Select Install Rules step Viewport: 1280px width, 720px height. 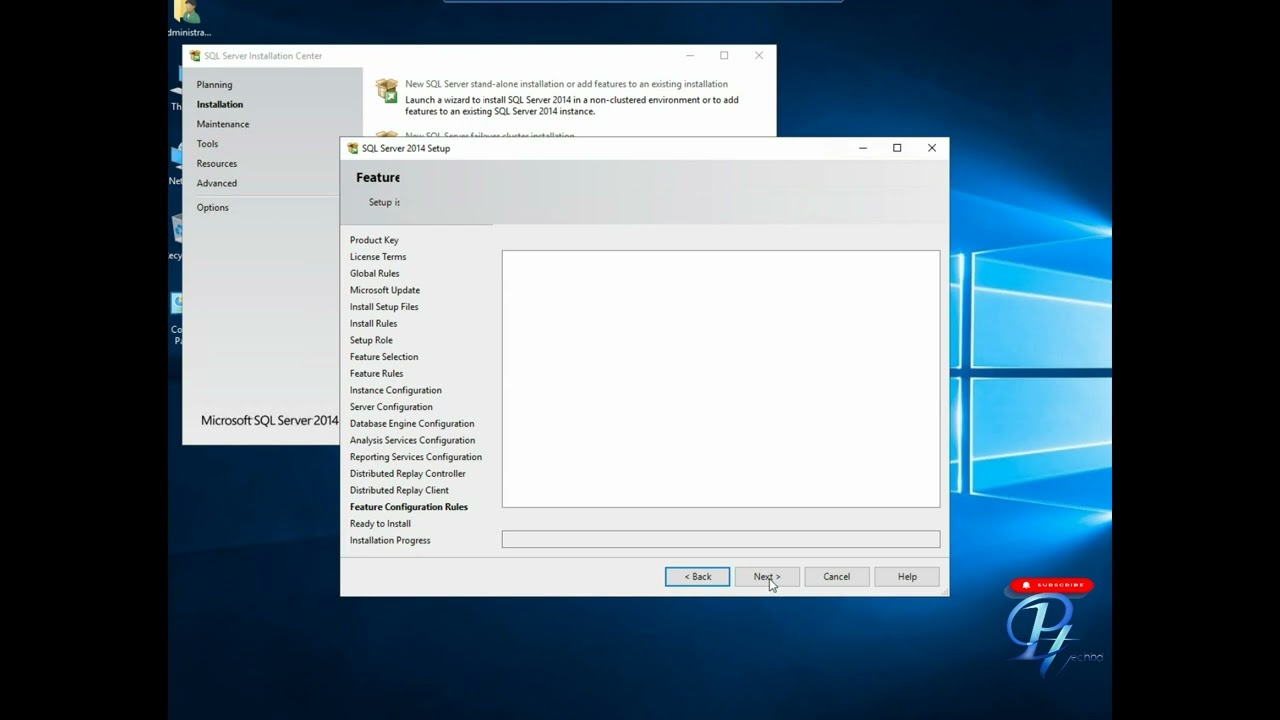click(x=374, y=324)
